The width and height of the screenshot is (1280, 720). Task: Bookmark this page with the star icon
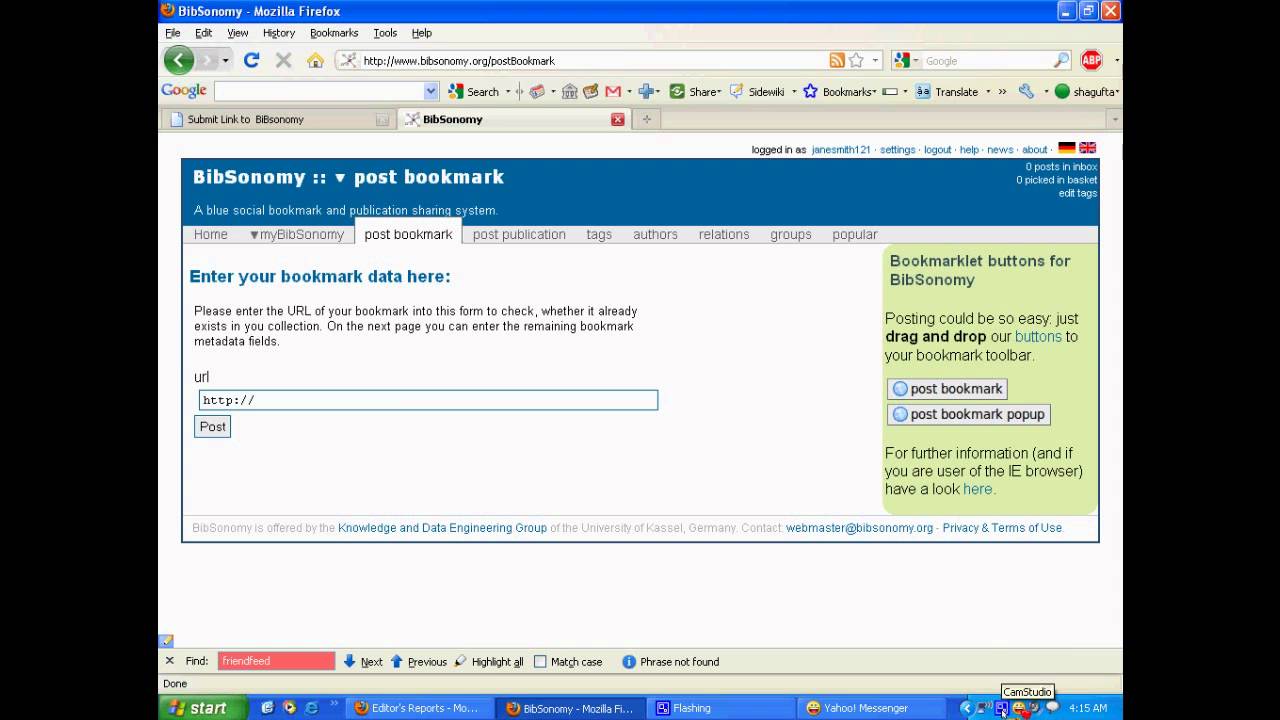(x=856, y=60)
